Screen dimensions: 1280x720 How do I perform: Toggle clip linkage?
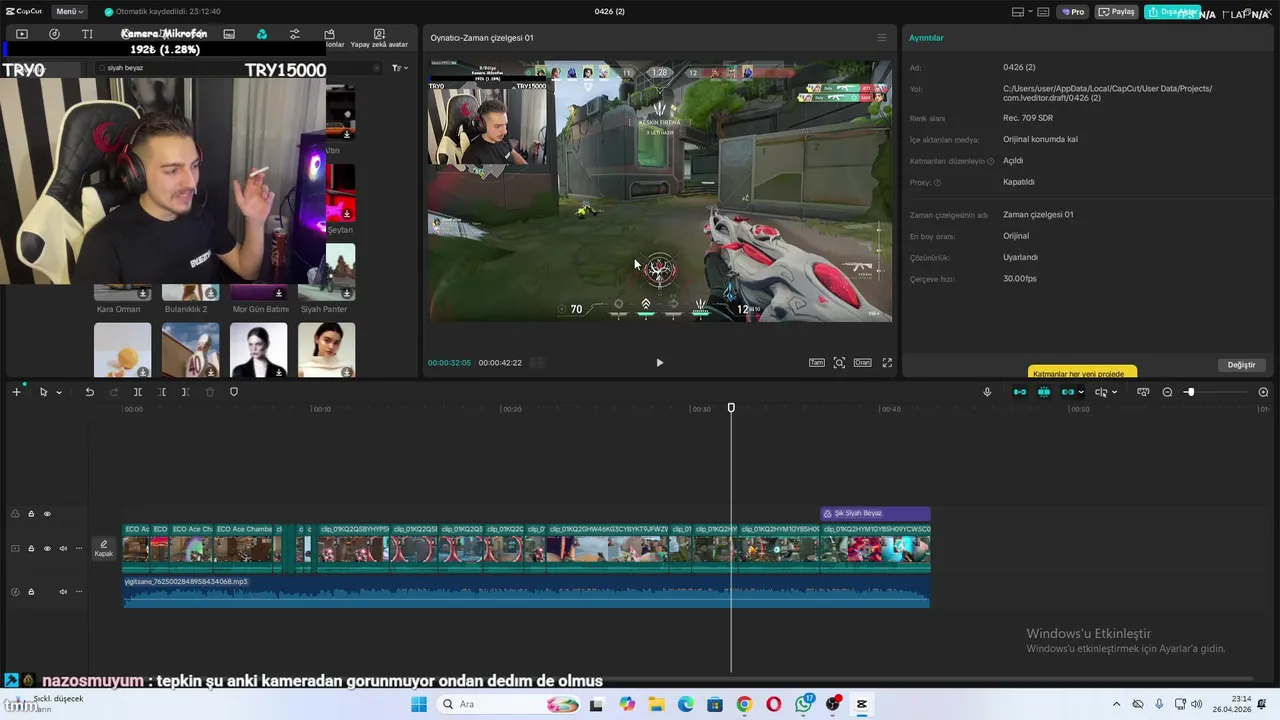1068,392
